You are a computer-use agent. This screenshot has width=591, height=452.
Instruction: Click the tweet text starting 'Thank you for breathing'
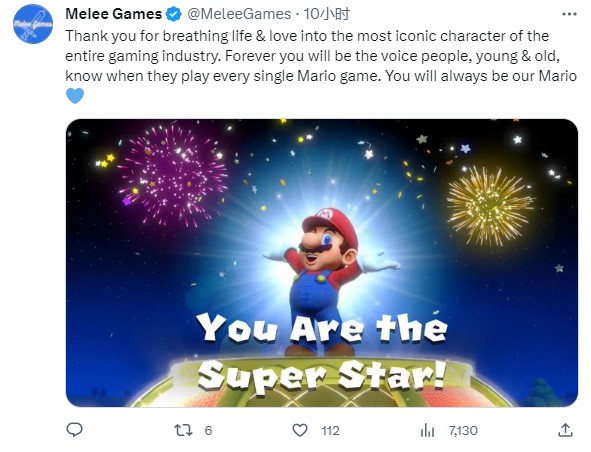(x=321, y=56)
